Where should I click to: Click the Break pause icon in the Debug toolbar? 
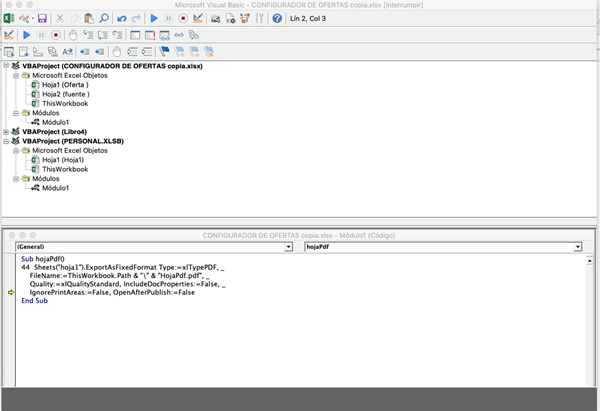point(41,35)
